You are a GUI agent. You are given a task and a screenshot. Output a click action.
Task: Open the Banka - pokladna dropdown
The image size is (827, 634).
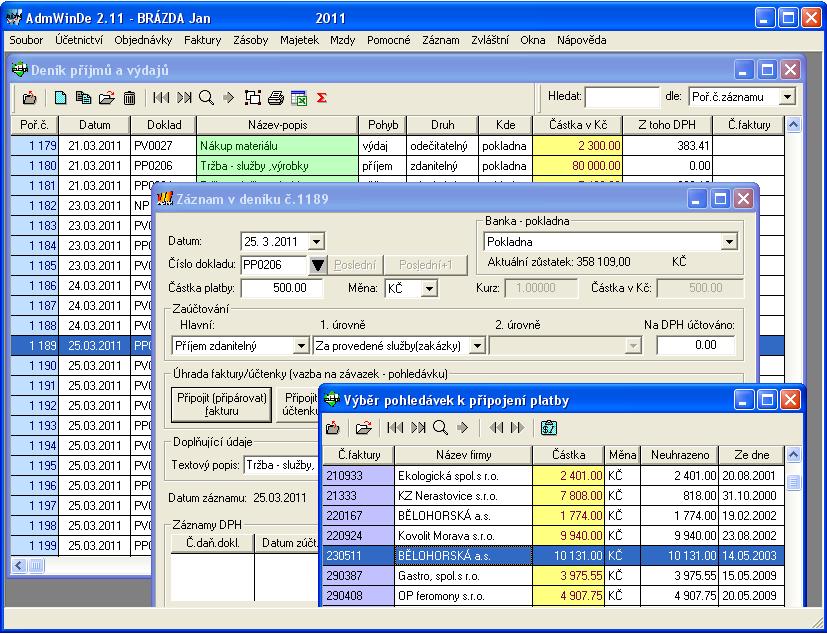click(x=728, y=241)
